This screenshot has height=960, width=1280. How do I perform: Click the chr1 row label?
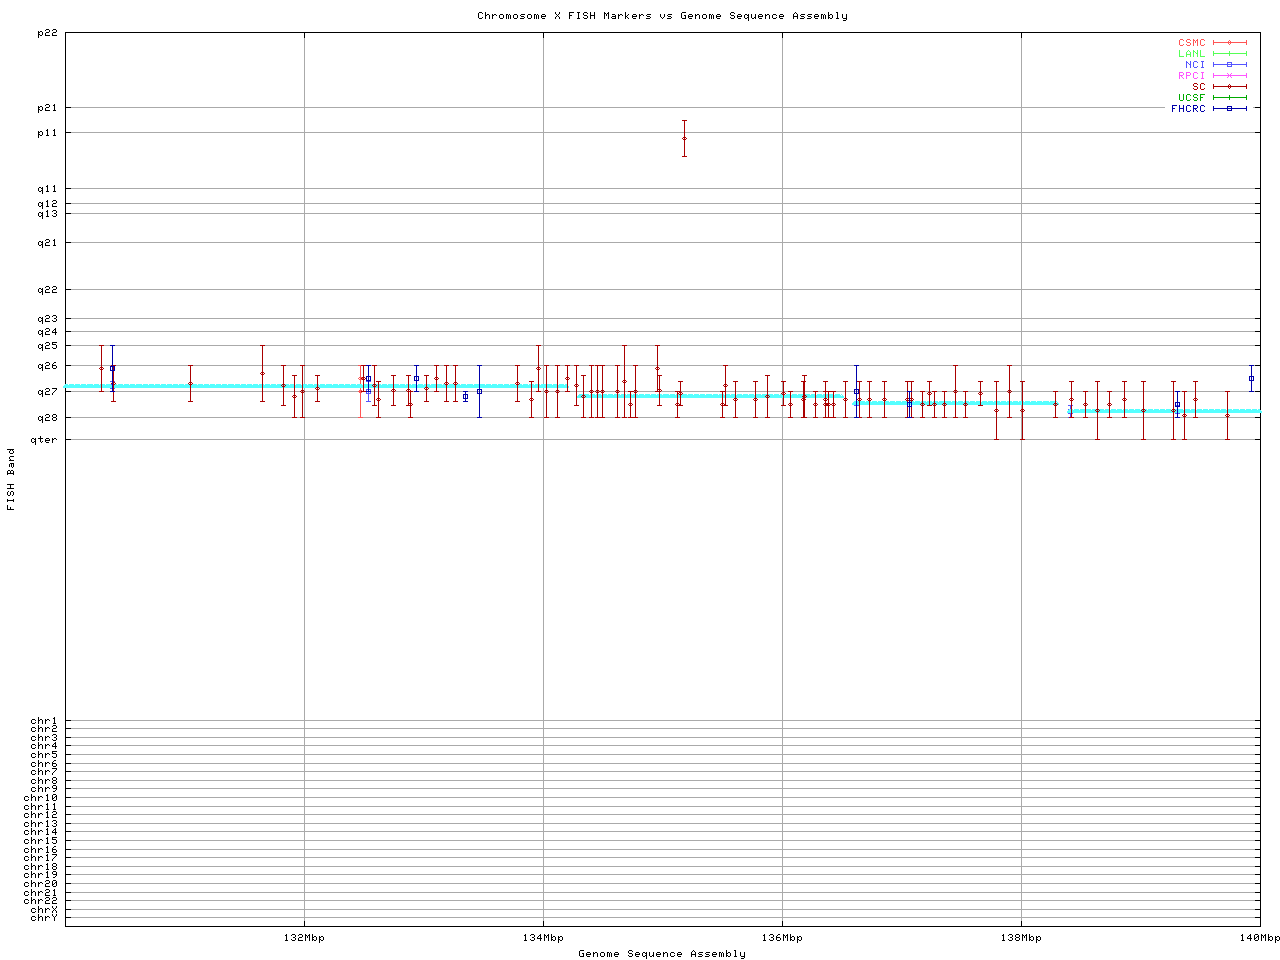click(x=44, y=721)
